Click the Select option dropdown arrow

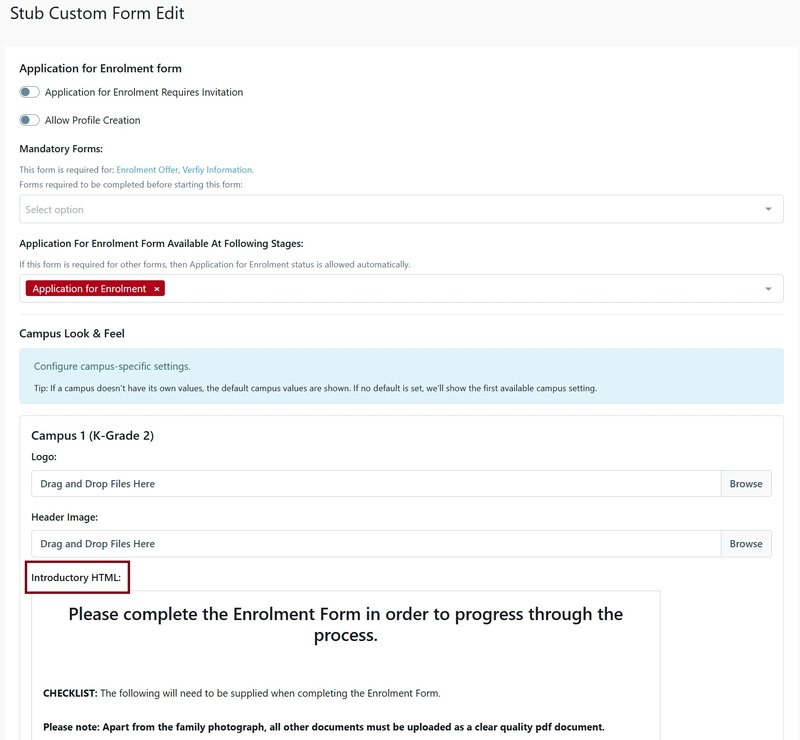pyautogui.click(x=768, y=209)
